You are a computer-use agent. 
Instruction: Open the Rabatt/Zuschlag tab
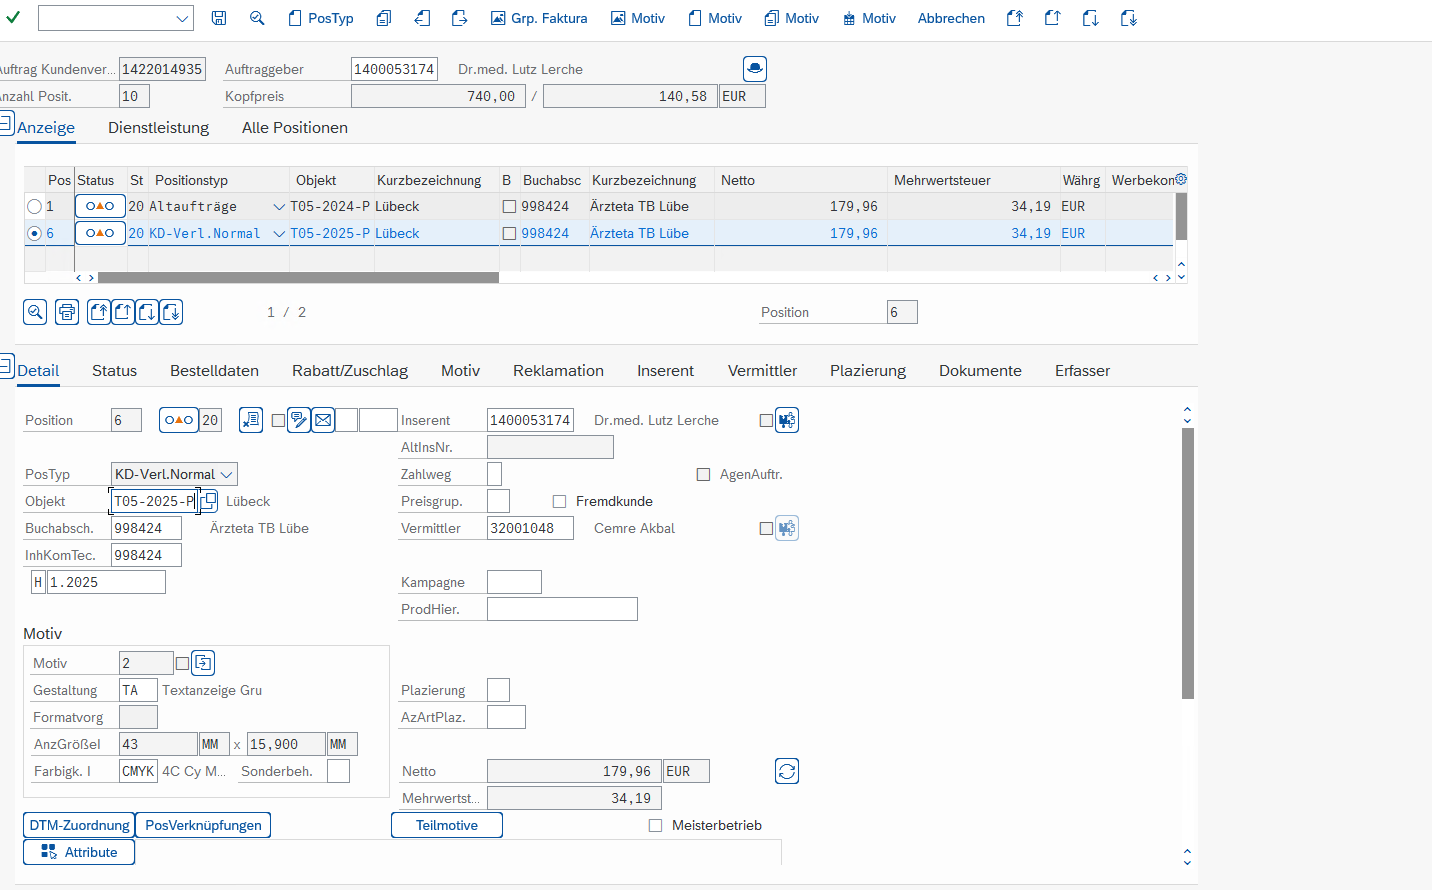350,371
